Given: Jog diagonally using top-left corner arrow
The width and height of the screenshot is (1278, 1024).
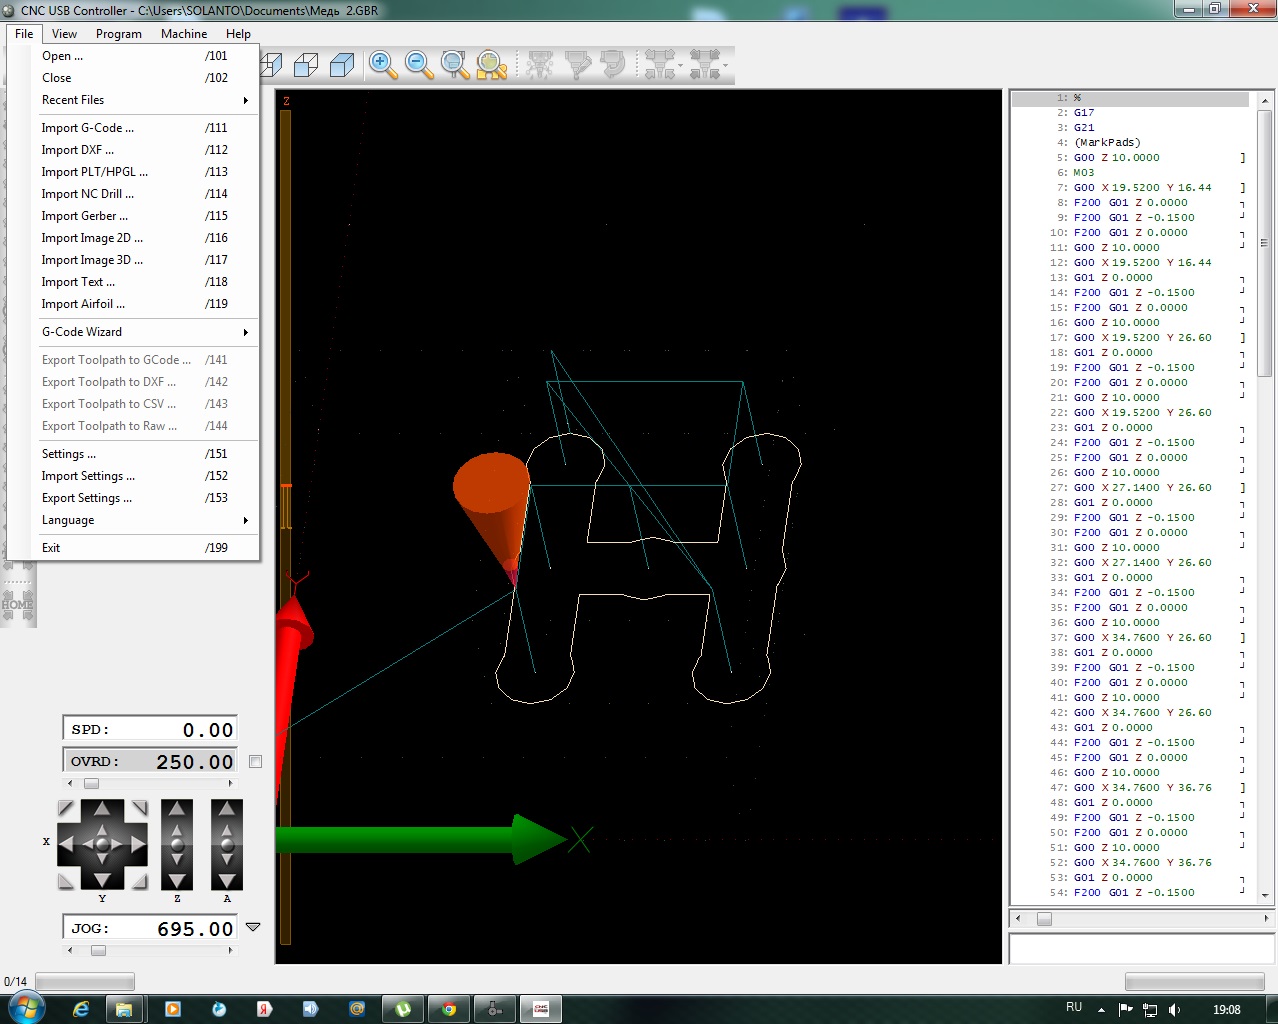Looking at the screenshot, I should (x=66, y=807).
